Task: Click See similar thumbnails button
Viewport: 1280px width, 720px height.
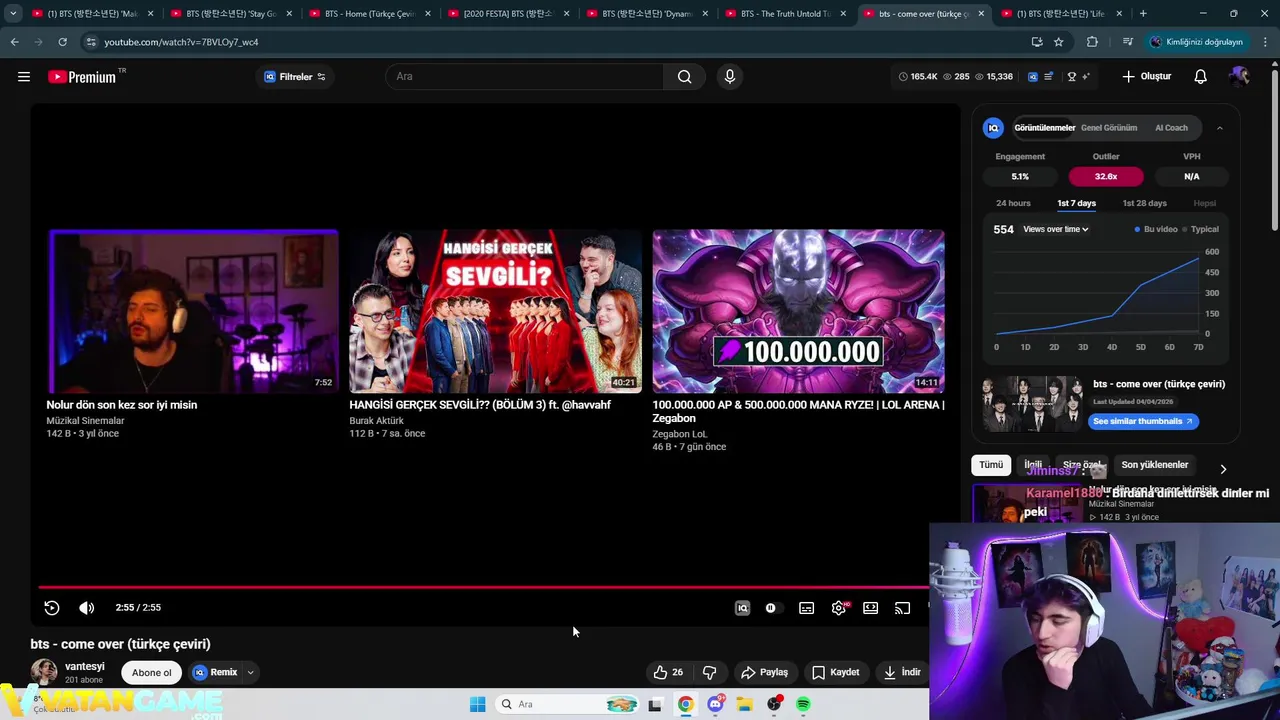Action: point(1143,421)
